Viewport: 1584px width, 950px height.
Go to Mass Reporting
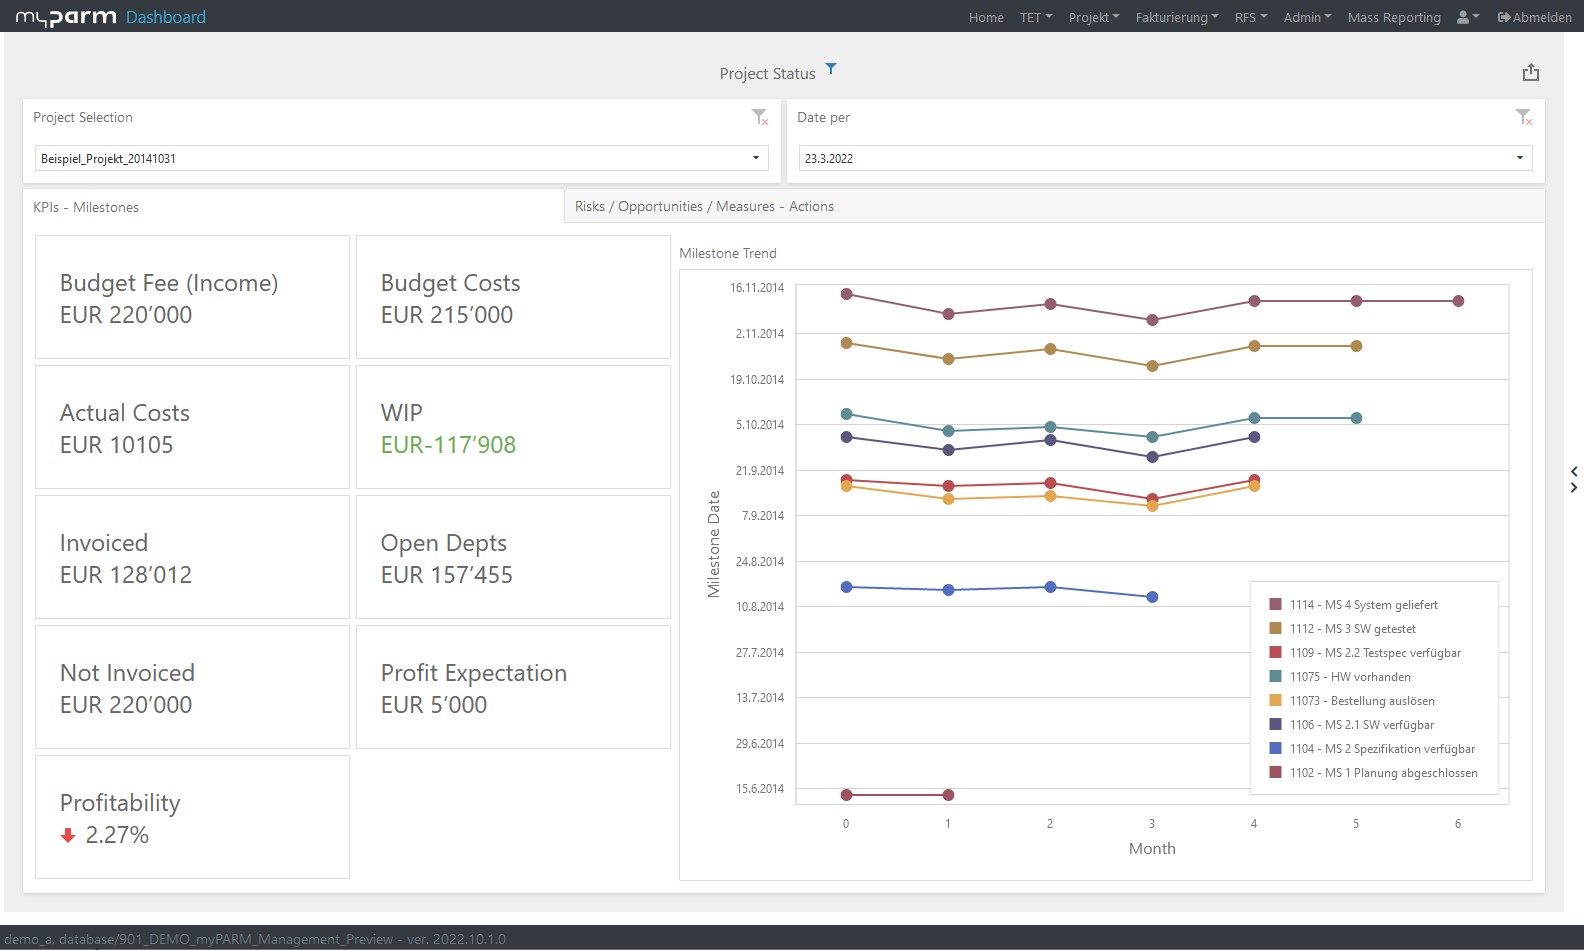[x=1393, y=17]
